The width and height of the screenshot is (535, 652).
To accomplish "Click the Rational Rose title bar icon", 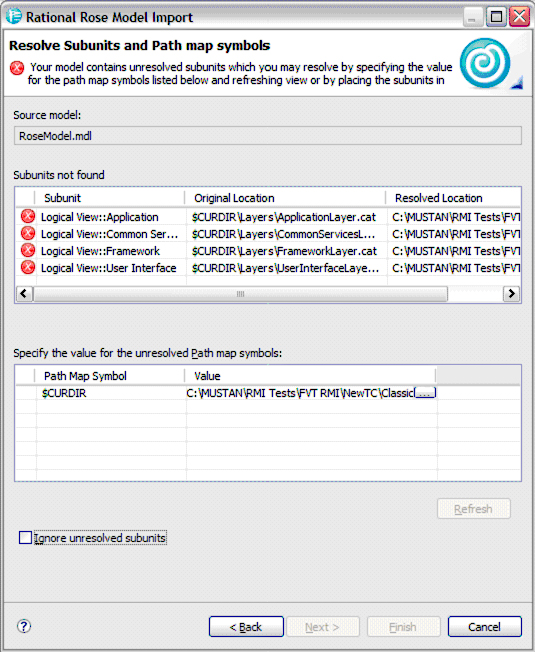I will coord(13,17).
